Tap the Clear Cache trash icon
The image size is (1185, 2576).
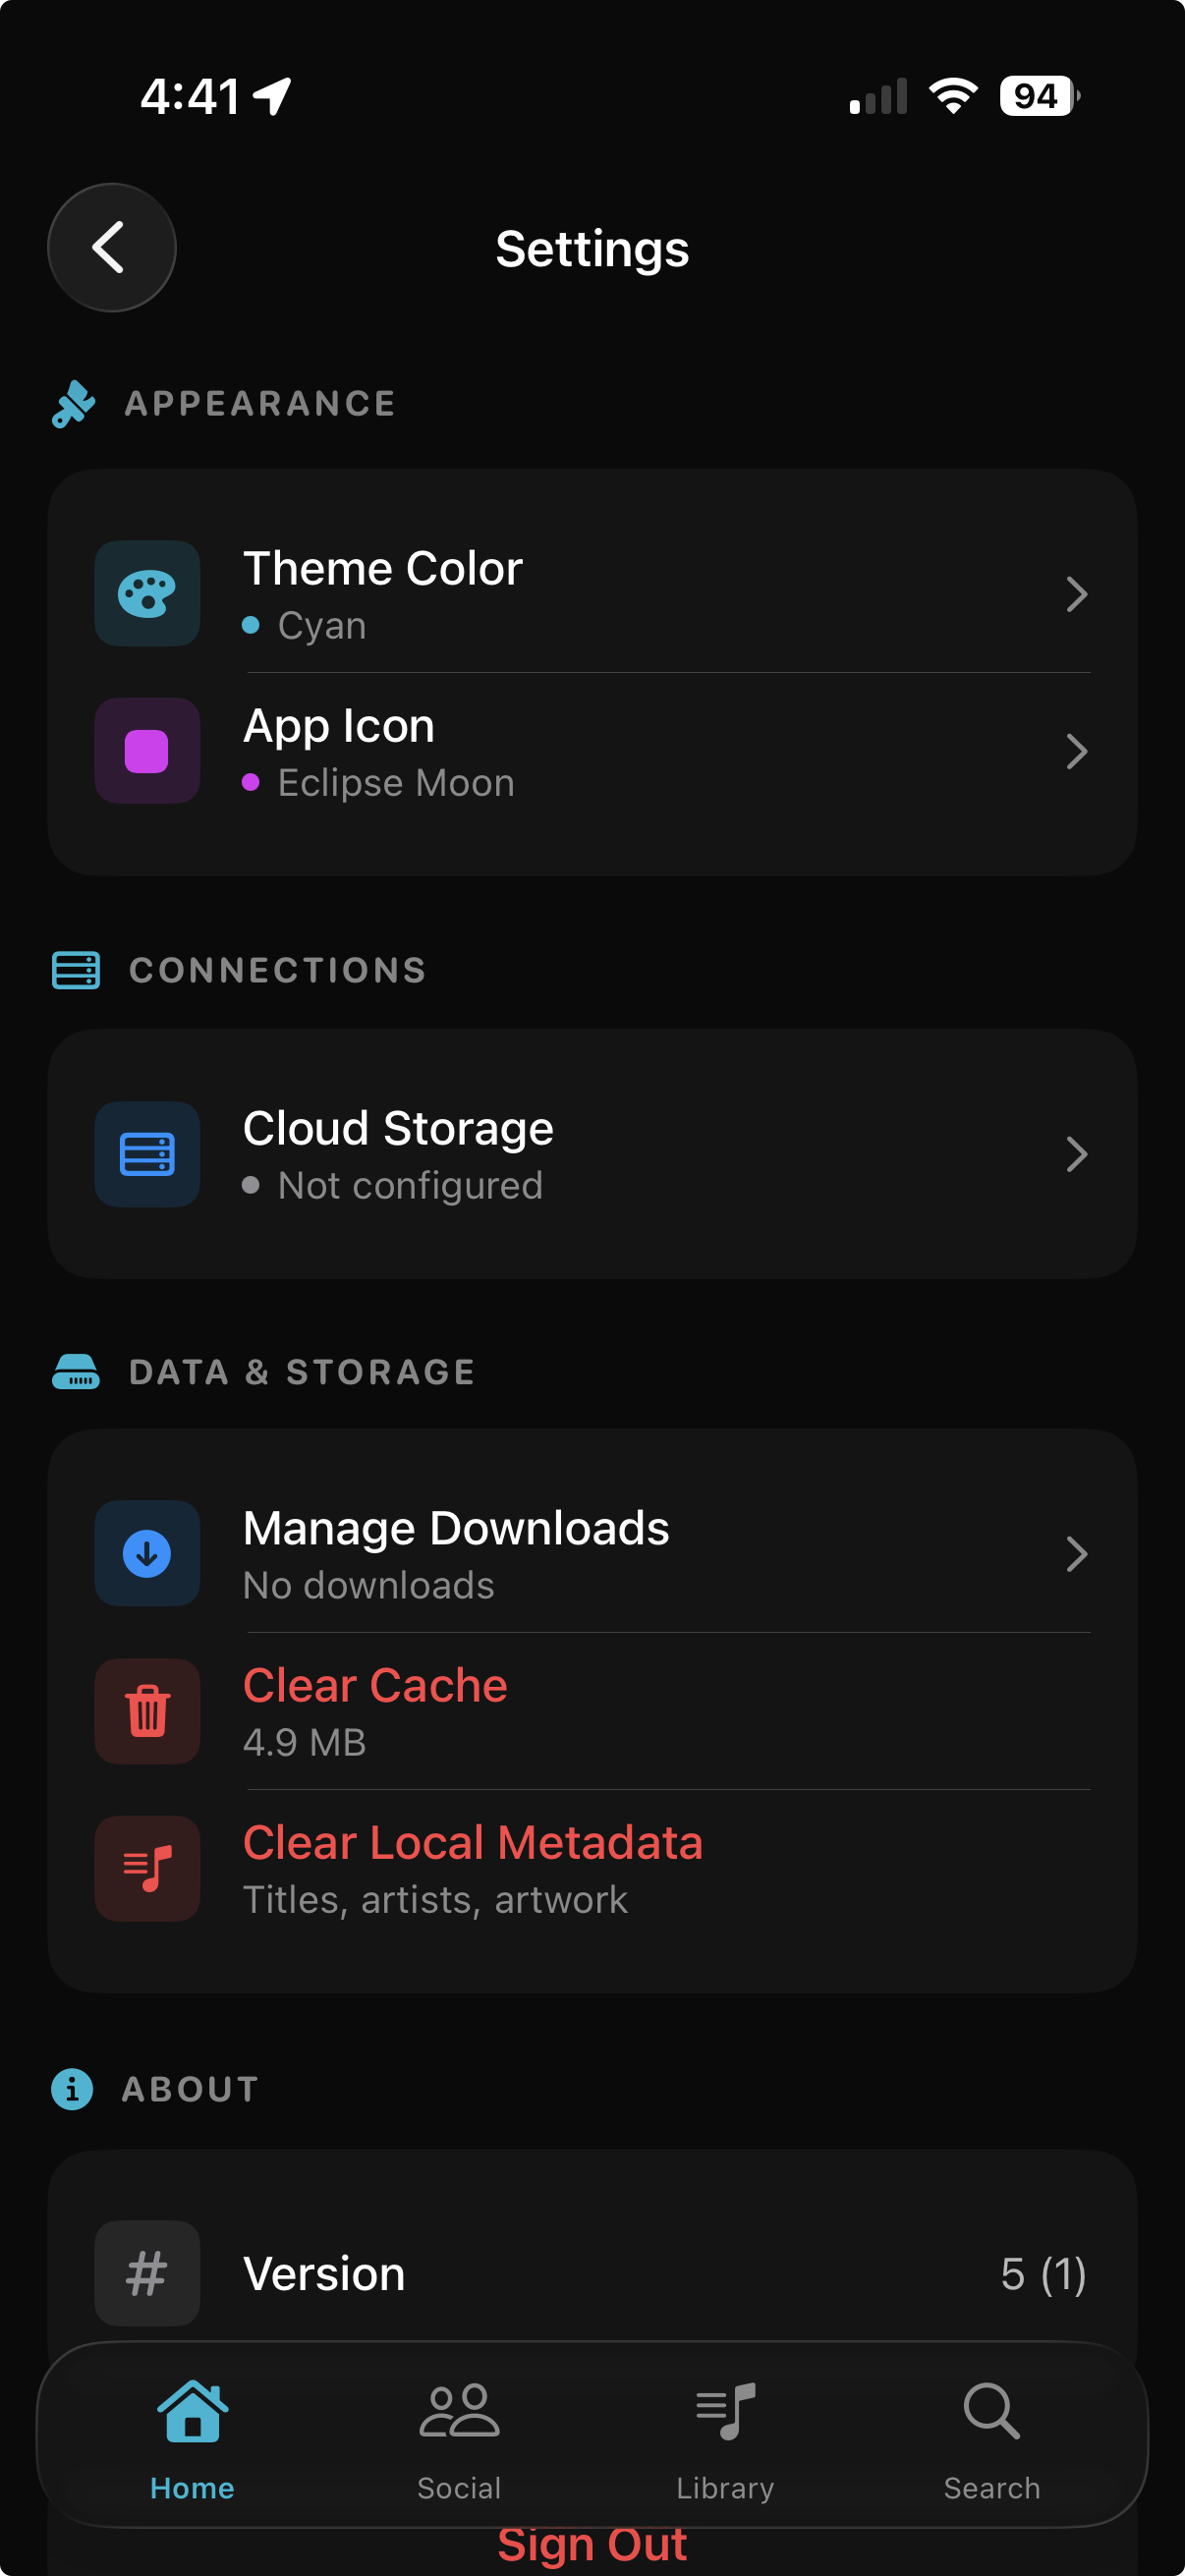(x=147, y=1711)
